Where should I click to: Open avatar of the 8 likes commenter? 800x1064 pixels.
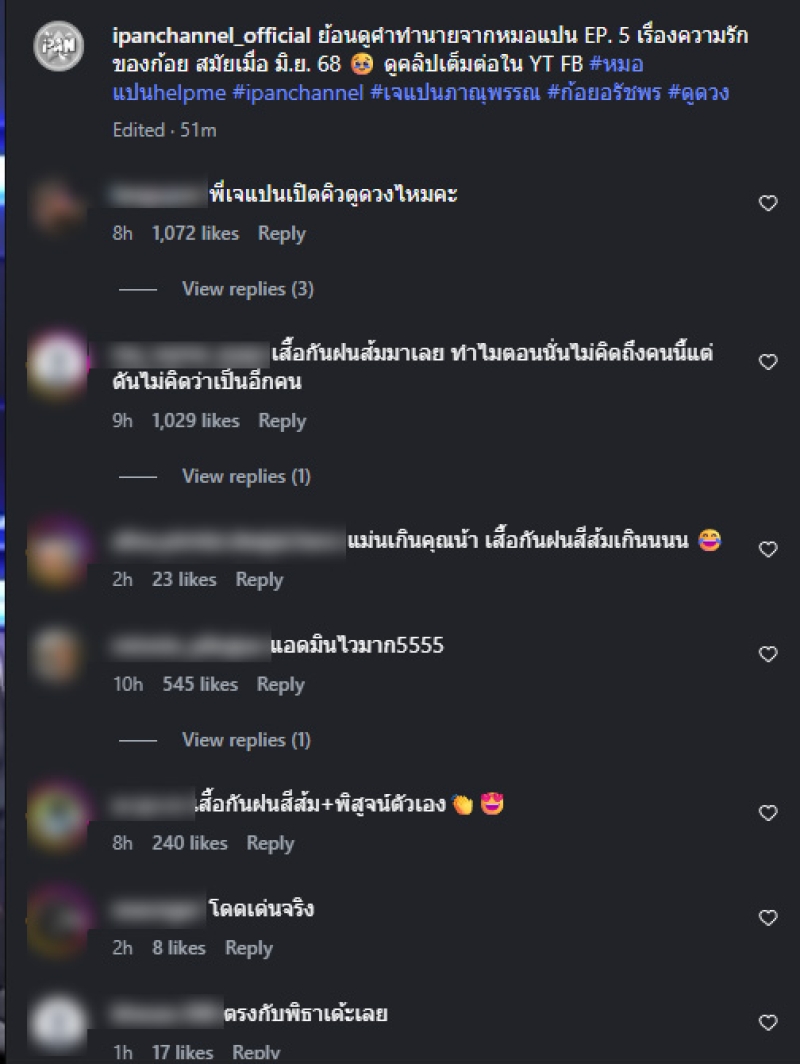click(58, 921)
